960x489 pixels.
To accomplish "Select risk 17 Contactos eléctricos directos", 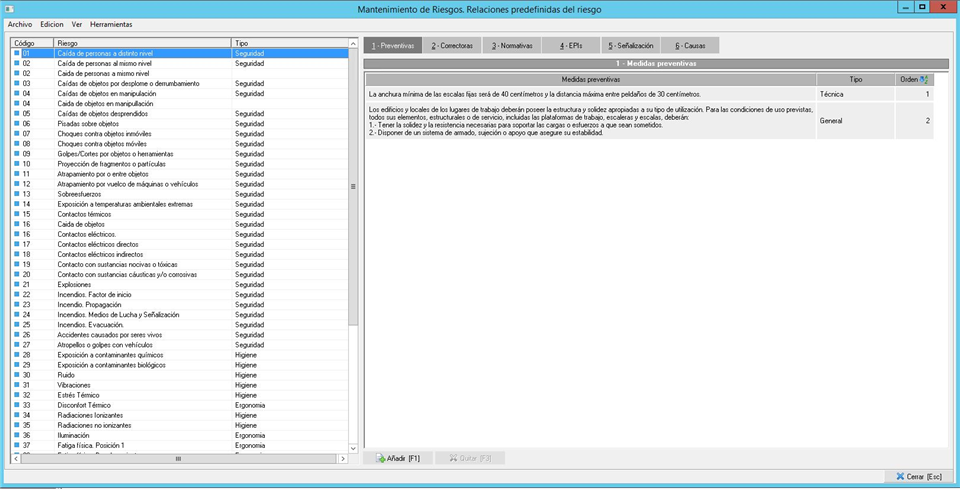I will point(180,244).
